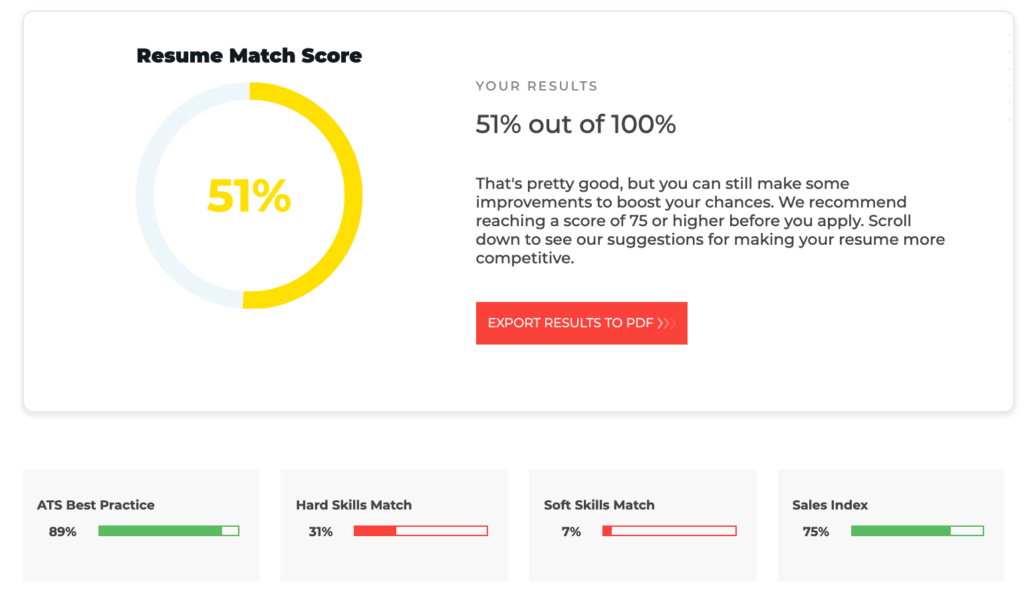Open the Soft Skills Match label
This screenshot has width=1024, height=592.
pos(599,505)
